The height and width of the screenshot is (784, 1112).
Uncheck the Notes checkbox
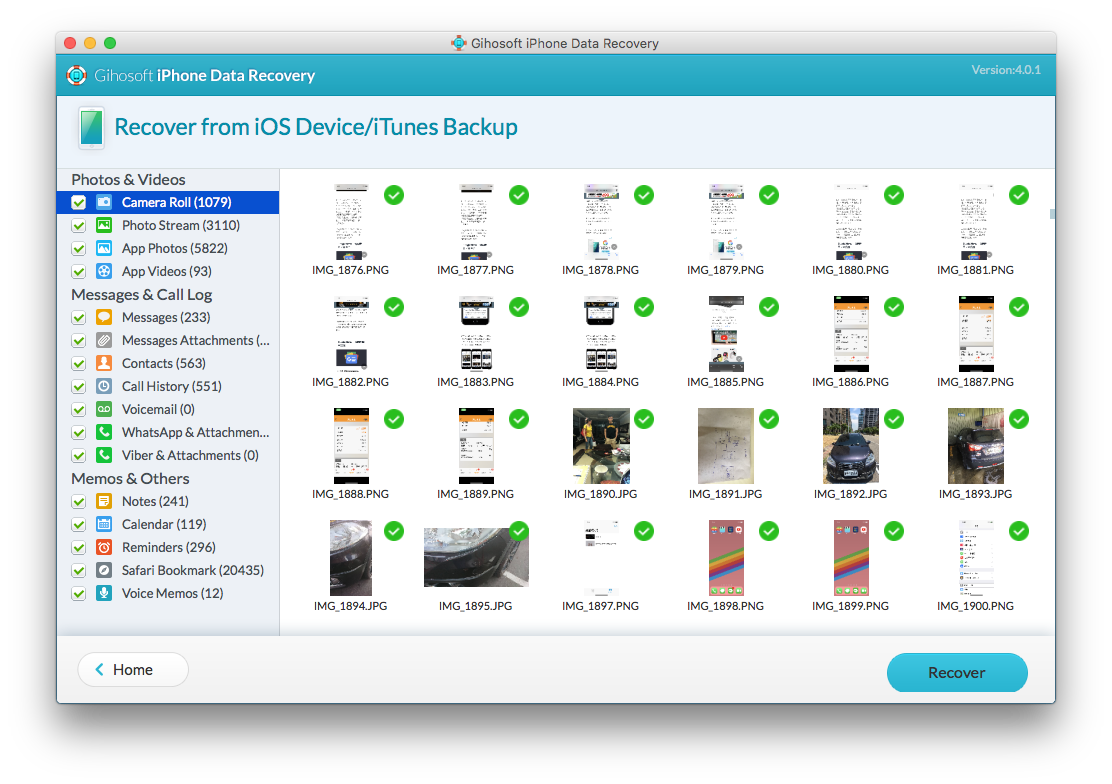[79, 502]
